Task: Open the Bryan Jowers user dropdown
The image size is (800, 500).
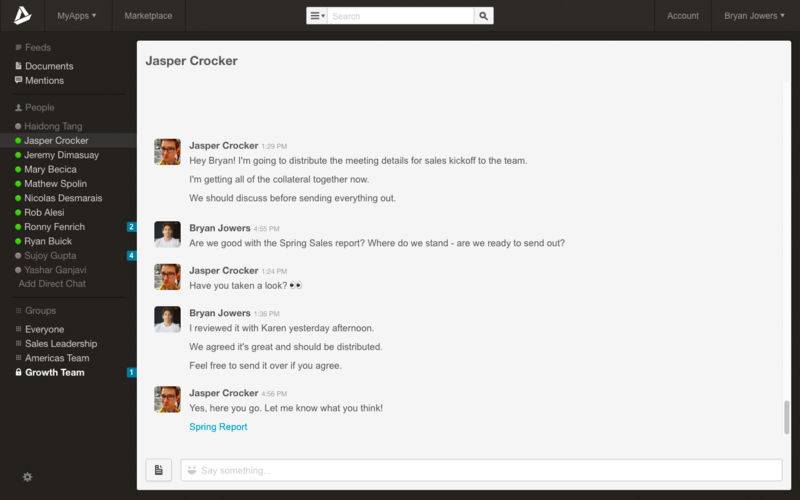Action: tap(754, 16)
